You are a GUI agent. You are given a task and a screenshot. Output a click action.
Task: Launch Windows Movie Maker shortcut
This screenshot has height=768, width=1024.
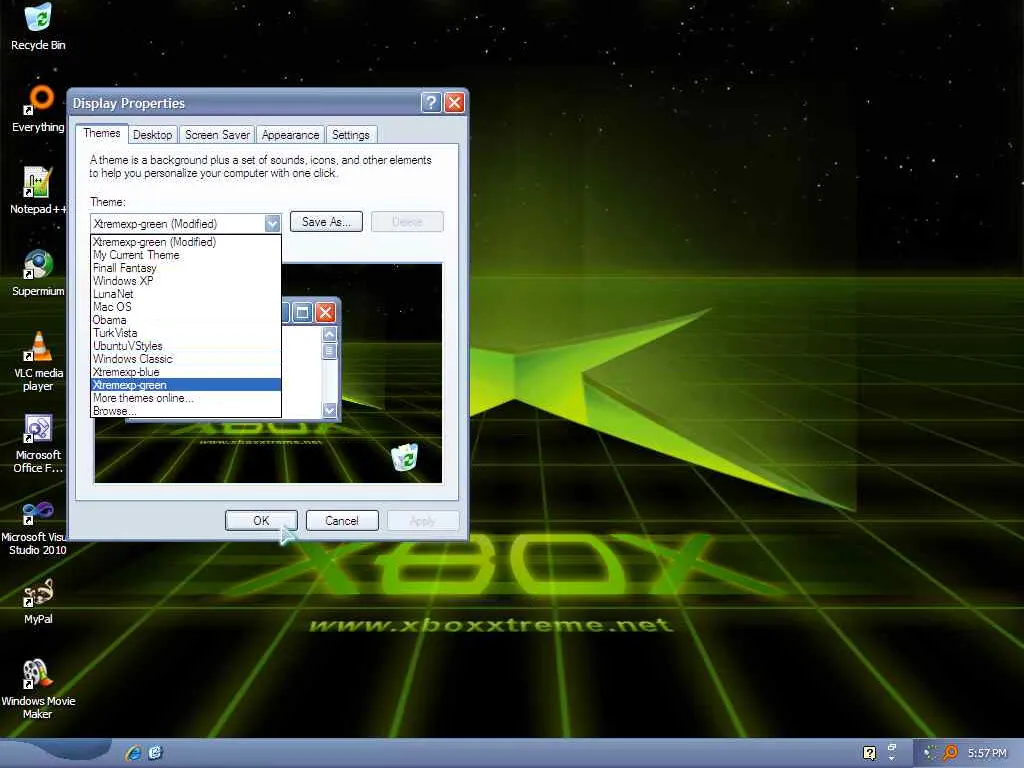tap(38, 690)
